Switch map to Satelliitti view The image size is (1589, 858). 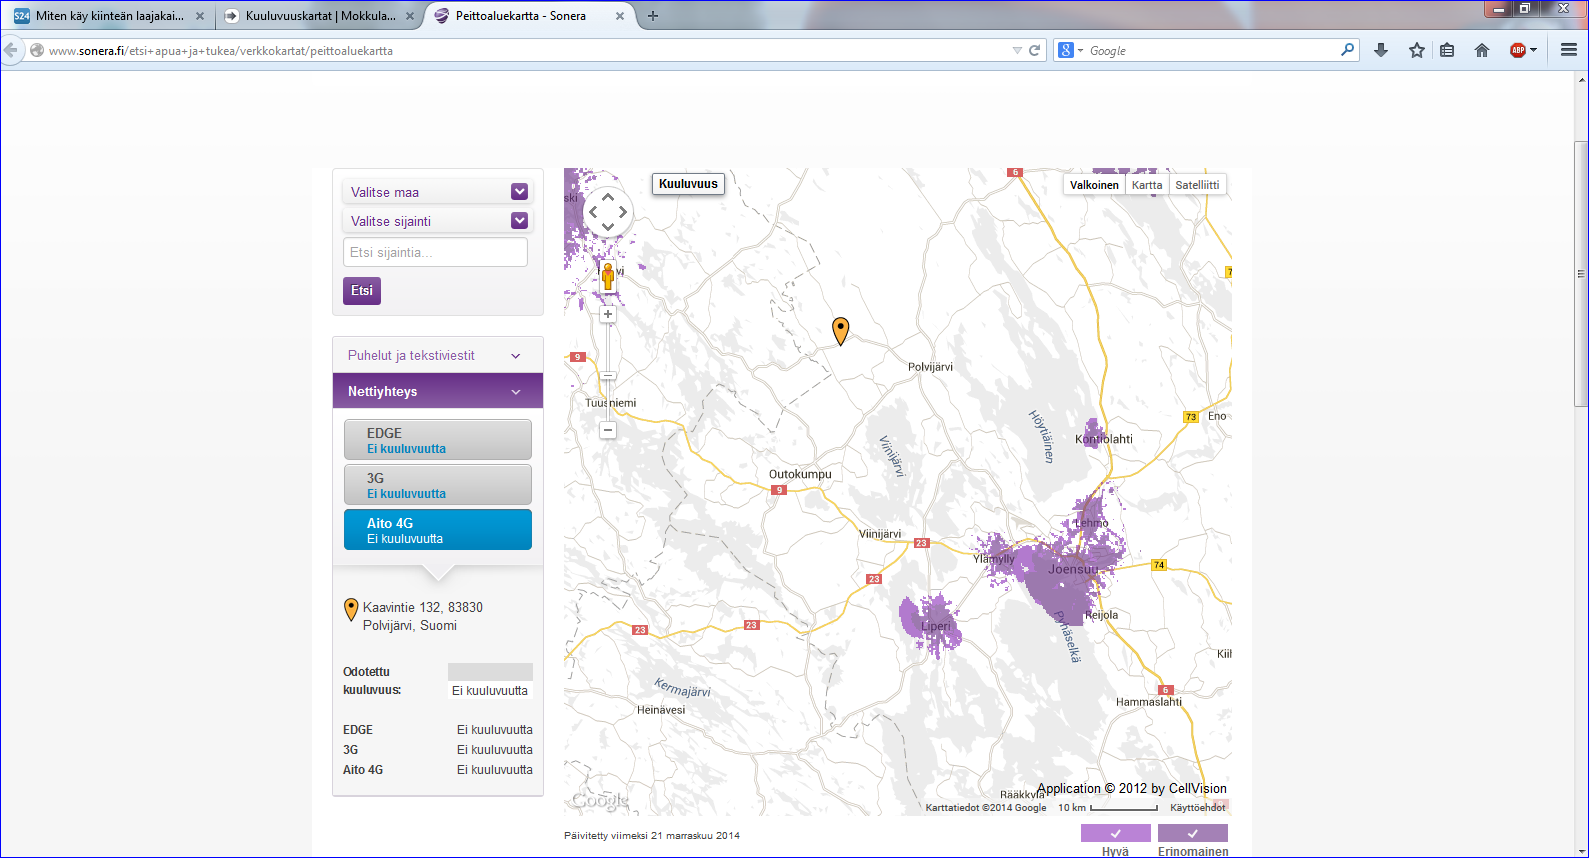point(1197,185)
